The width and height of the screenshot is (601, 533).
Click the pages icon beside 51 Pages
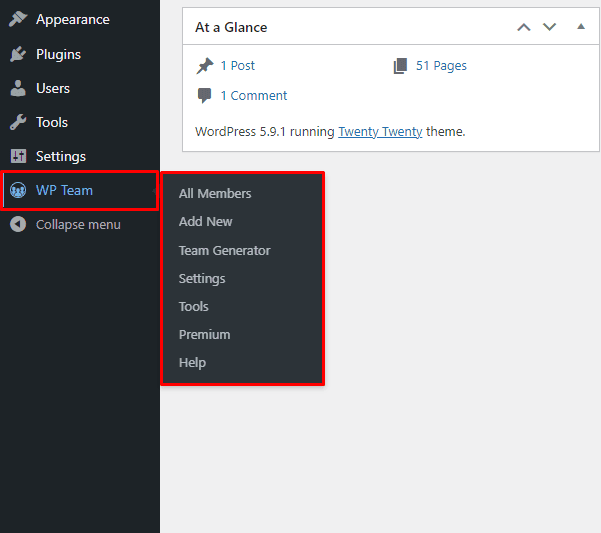click(400, 66)
